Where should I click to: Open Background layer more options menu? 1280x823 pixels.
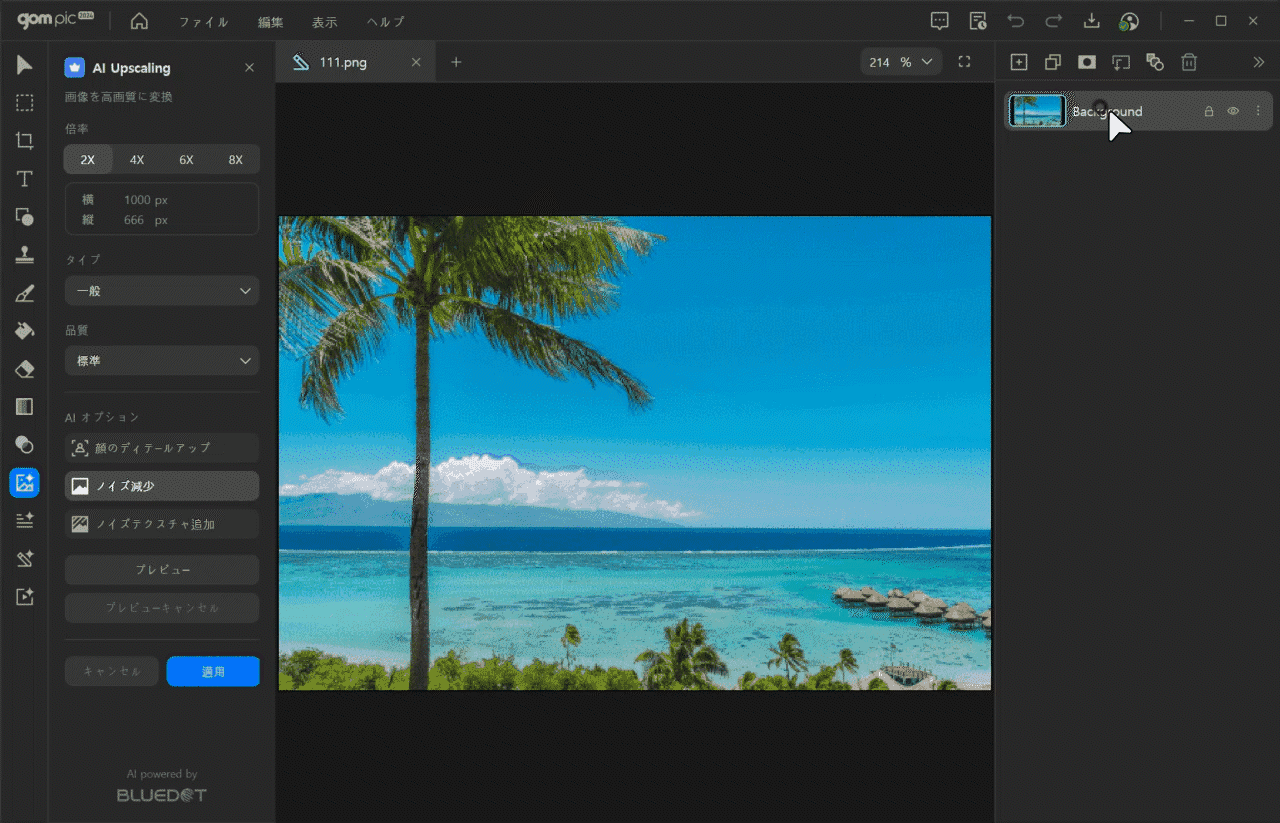pos(1257,112)
